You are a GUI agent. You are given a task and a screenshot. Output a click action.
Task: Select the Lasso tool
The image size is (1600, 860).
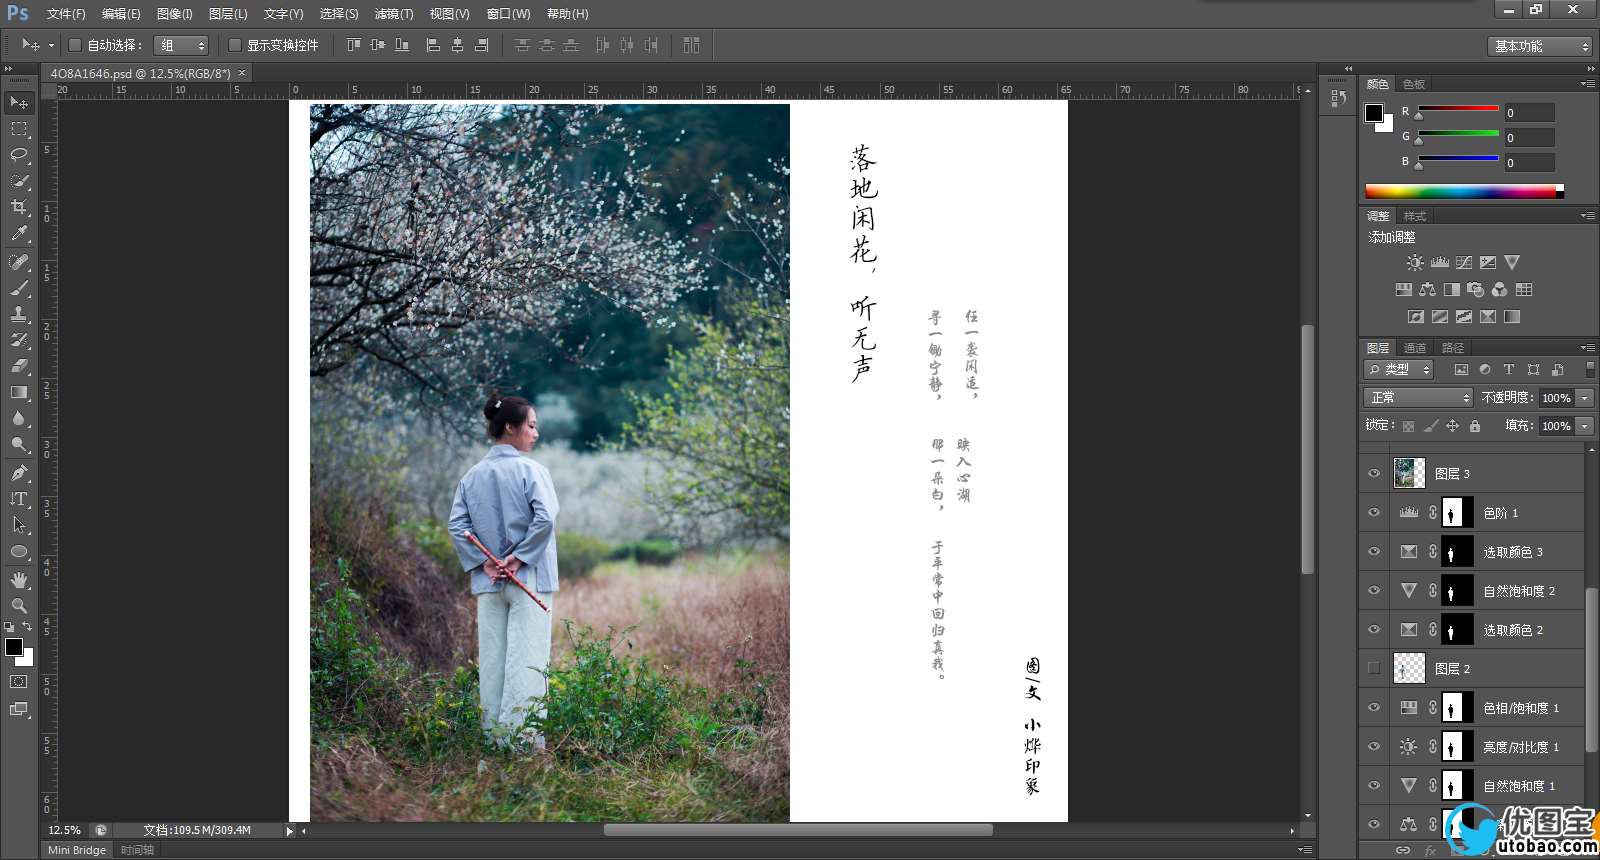[x=19, y=155]
